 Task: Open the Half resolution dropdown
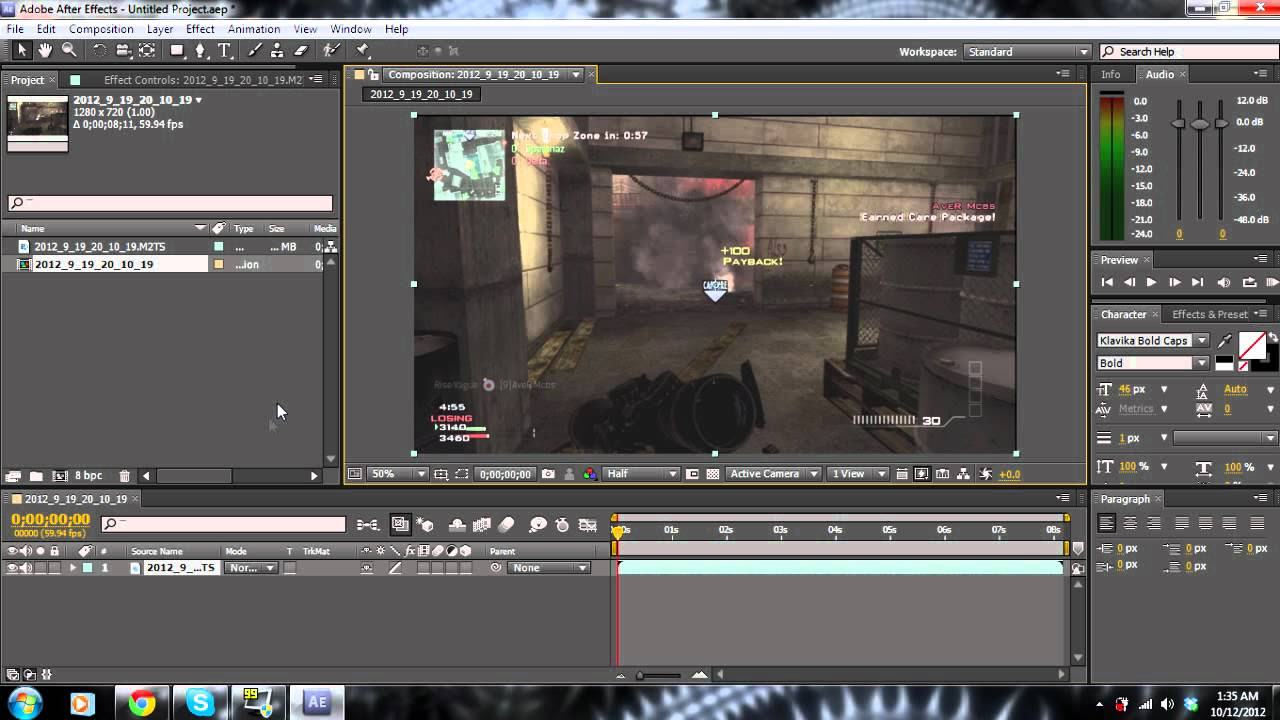tap(641, 474)
